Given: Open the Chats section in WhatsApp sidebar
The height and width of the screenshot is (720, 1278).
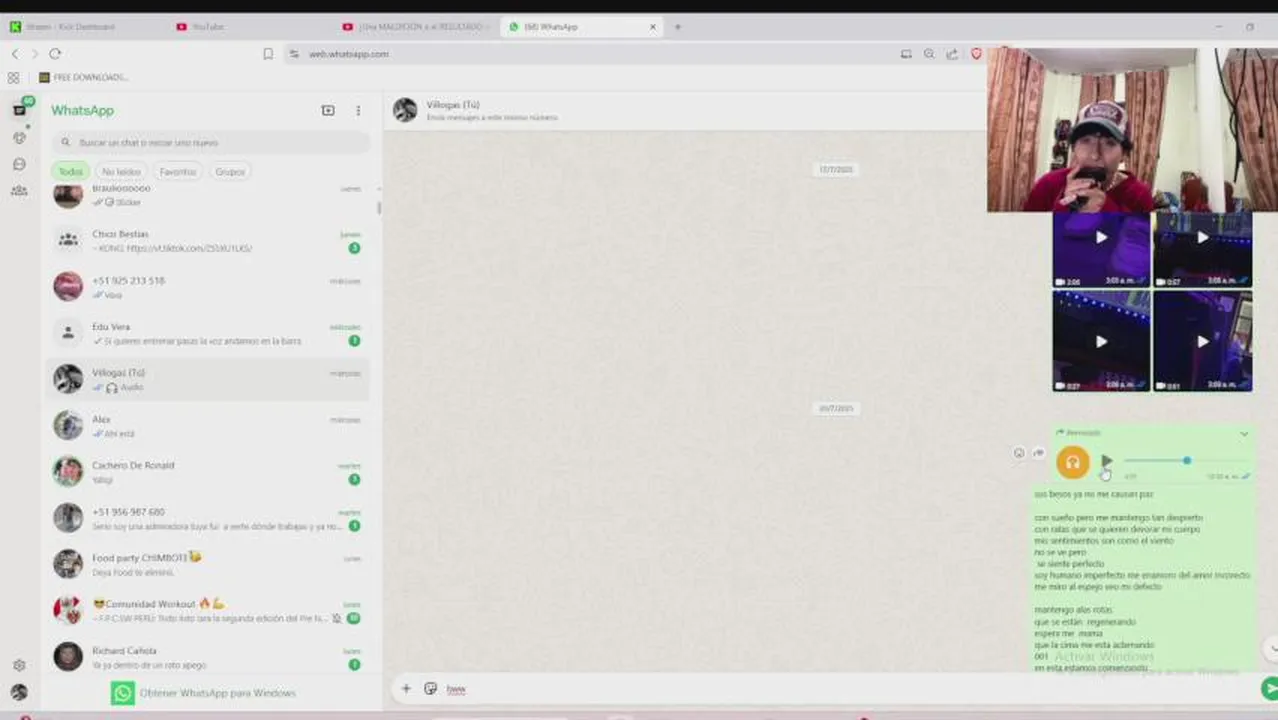Looking at the screenshot, I should (19, 110).
